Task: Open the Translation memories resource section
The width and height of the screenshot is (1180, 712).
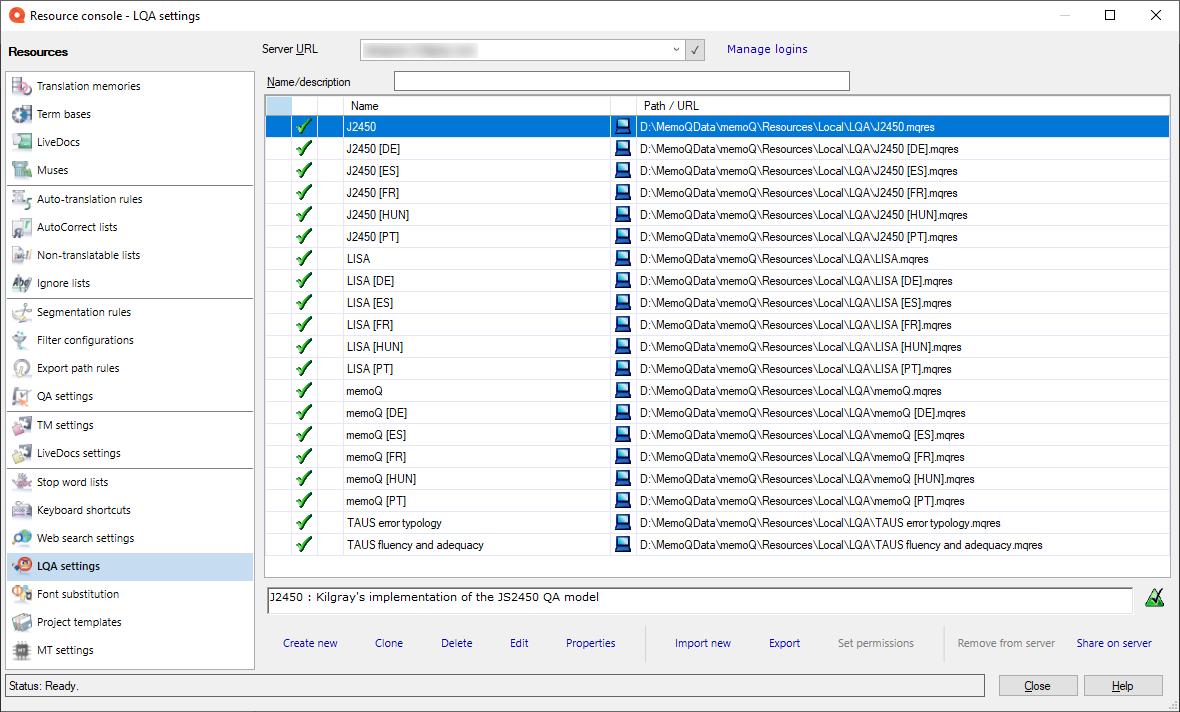Action: pos(84,86)
